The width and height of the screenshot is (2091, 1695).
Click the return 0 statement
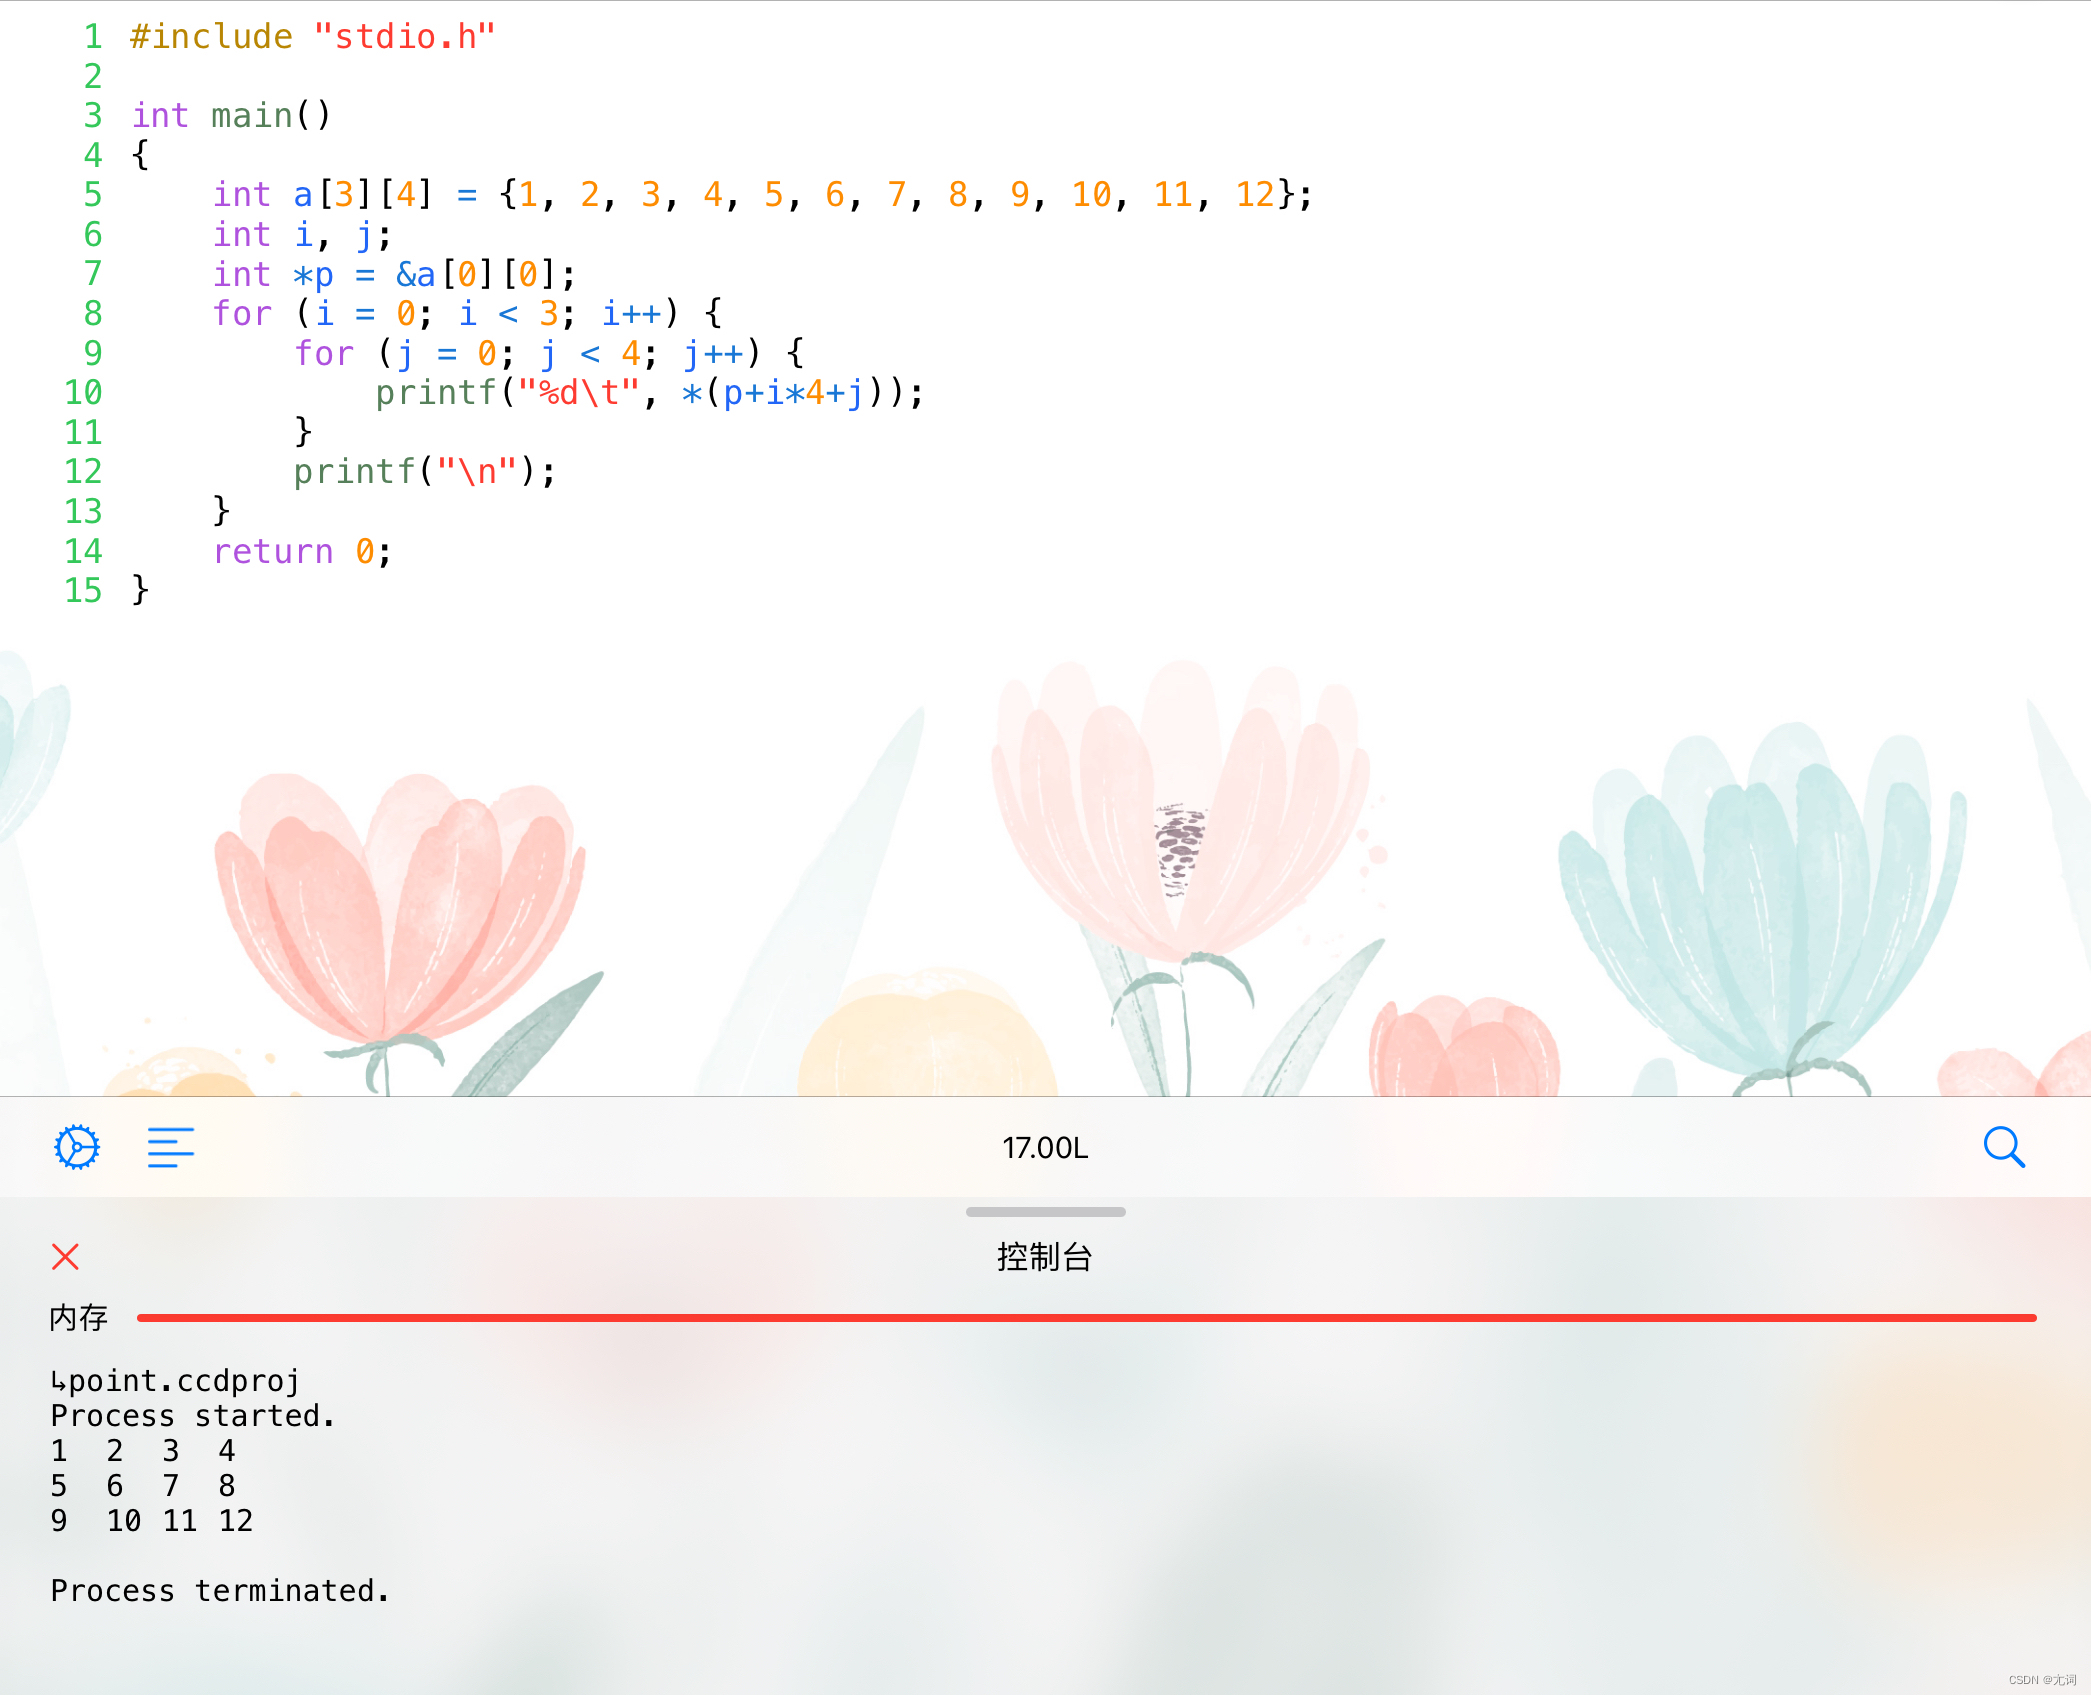coord(302,551)
